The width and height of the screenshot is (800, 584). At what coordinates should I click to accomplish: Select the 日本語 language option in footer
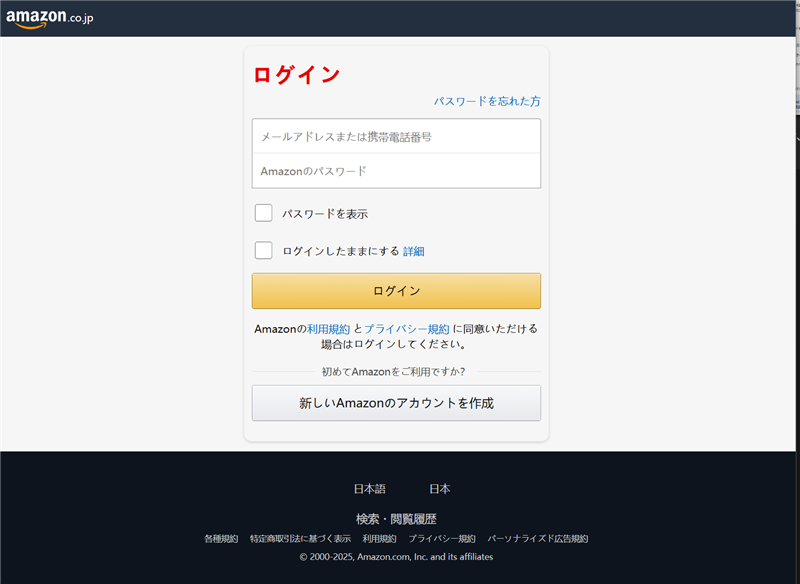click(369, 489)
